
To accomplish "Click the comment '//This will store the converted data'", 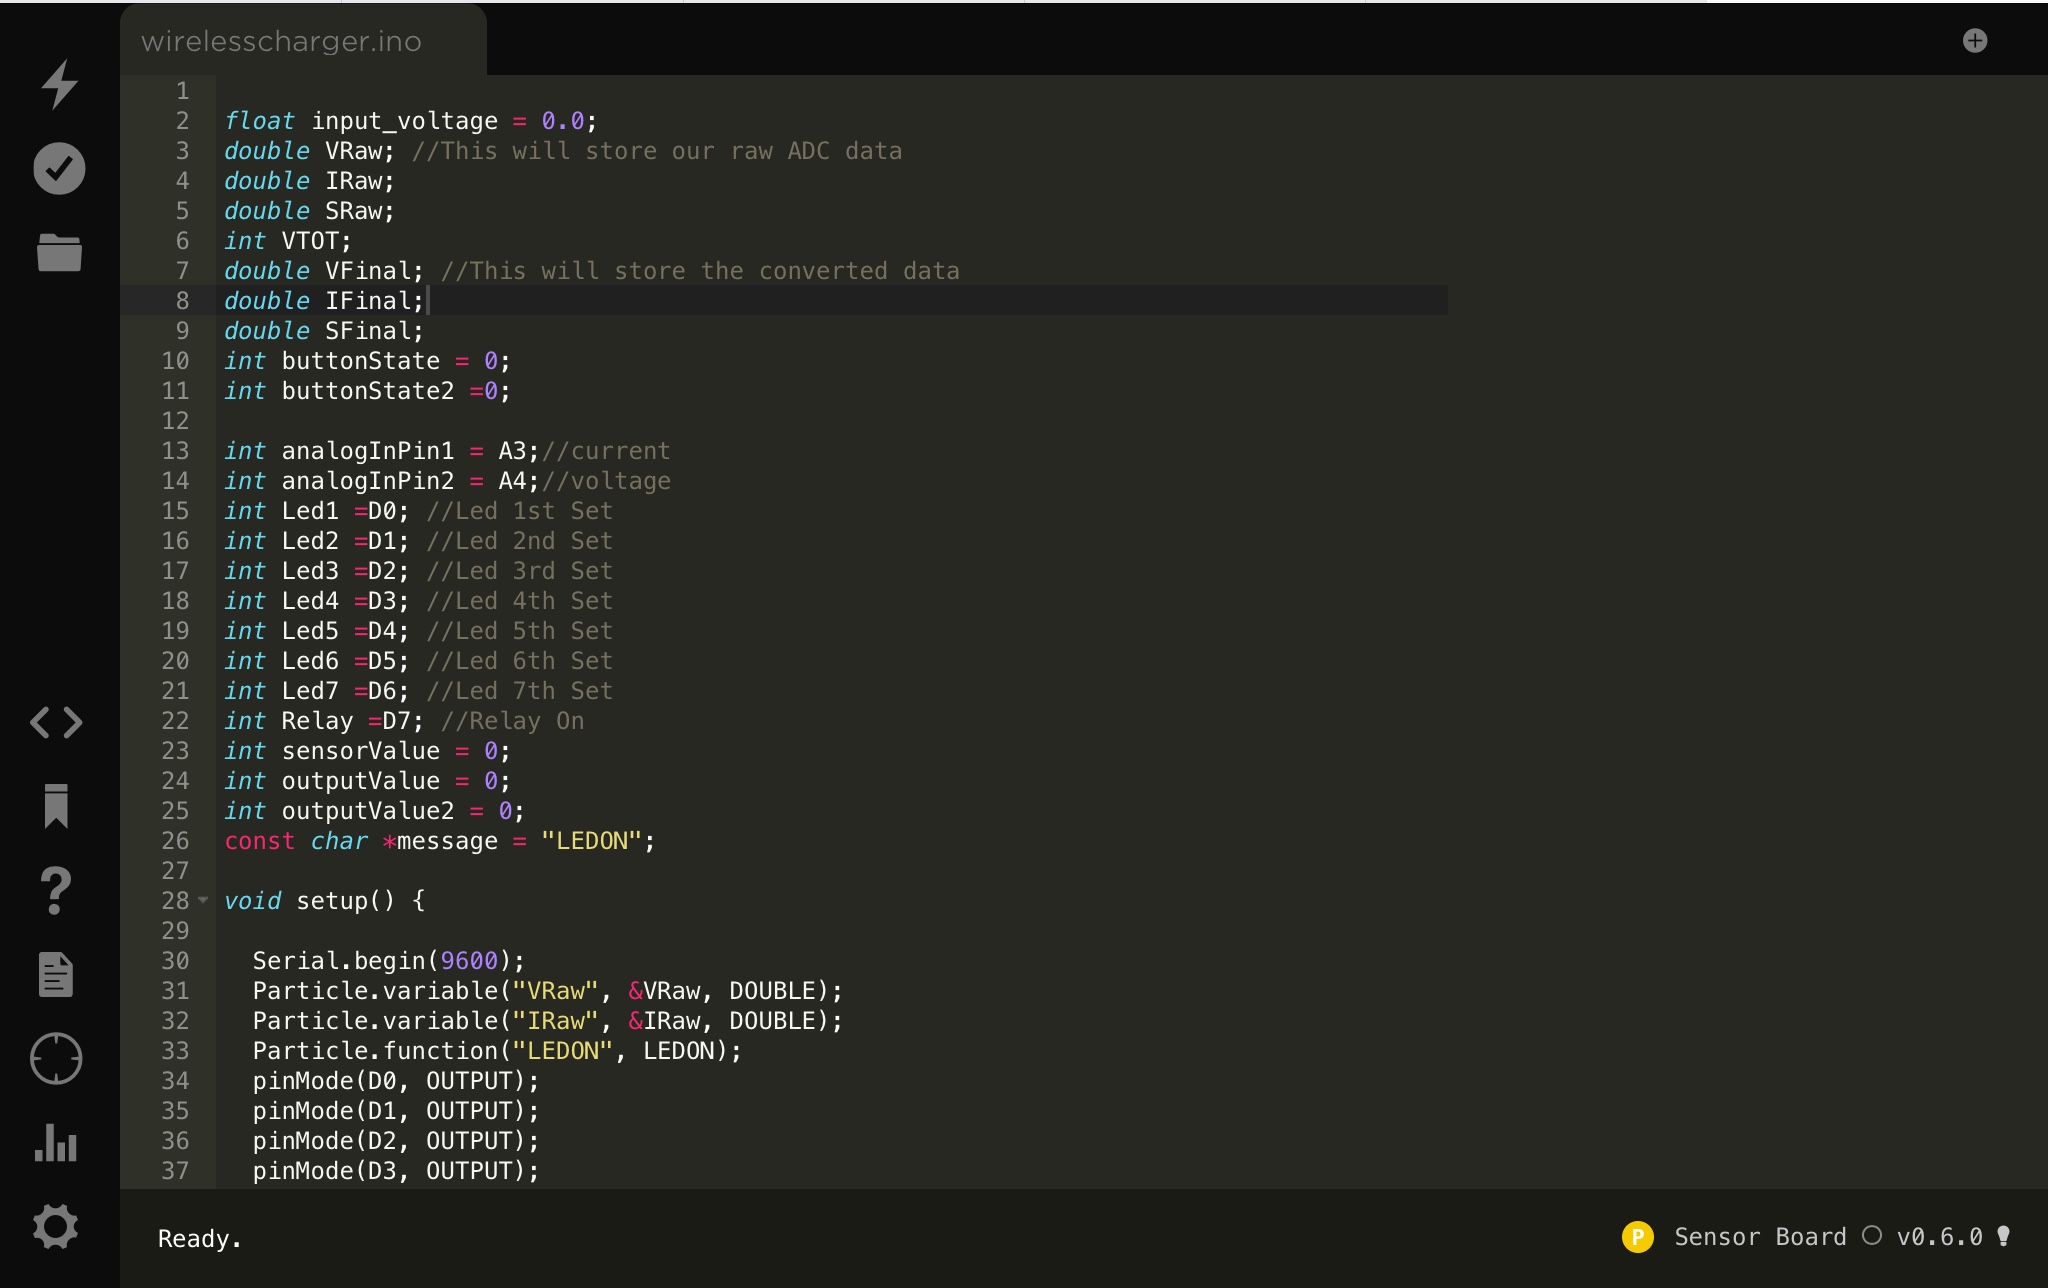I will 700,271.
